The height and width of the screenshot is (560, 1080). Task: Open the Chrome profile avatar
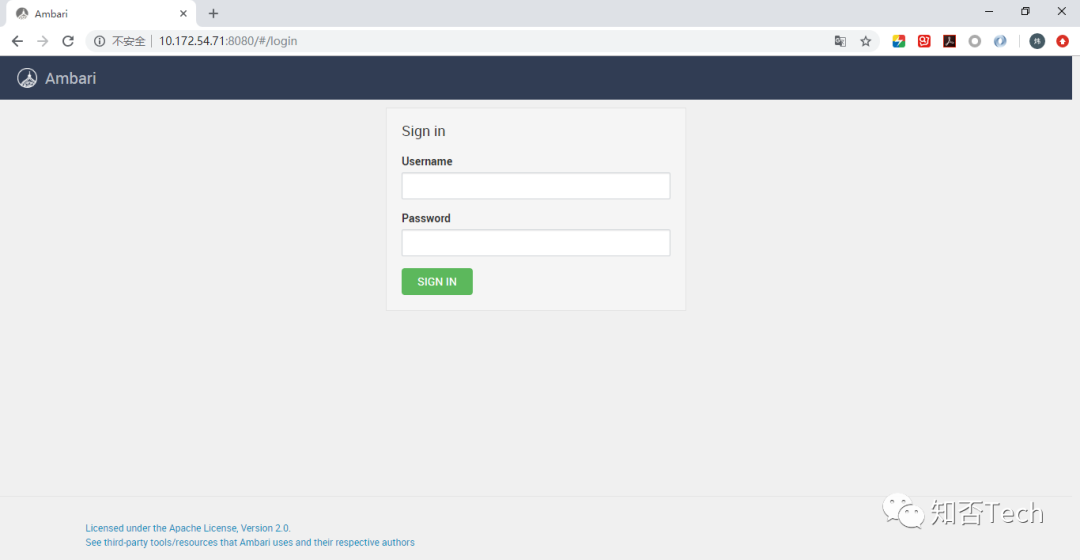pyautogui.click(x=1037, y=41)
